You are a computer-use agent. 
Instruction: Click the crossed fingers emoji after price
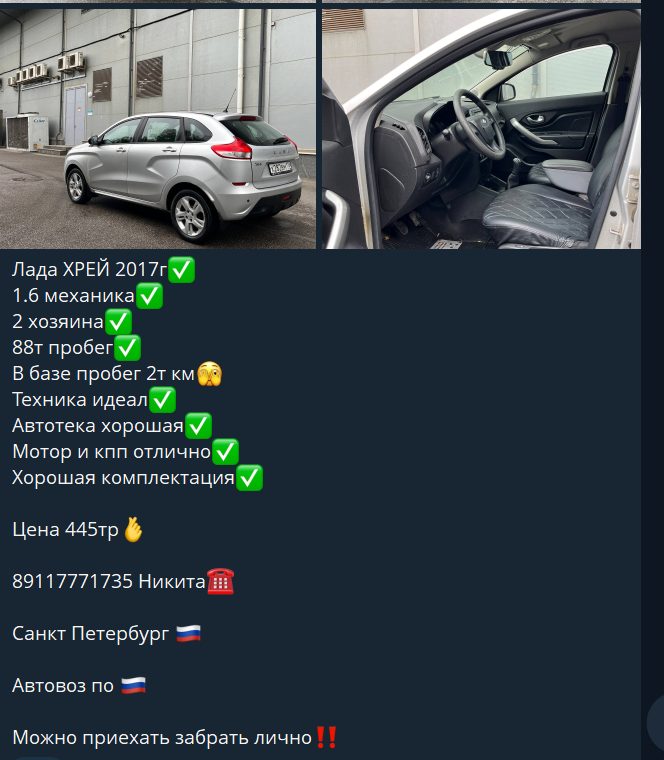(x=133, y=529)
